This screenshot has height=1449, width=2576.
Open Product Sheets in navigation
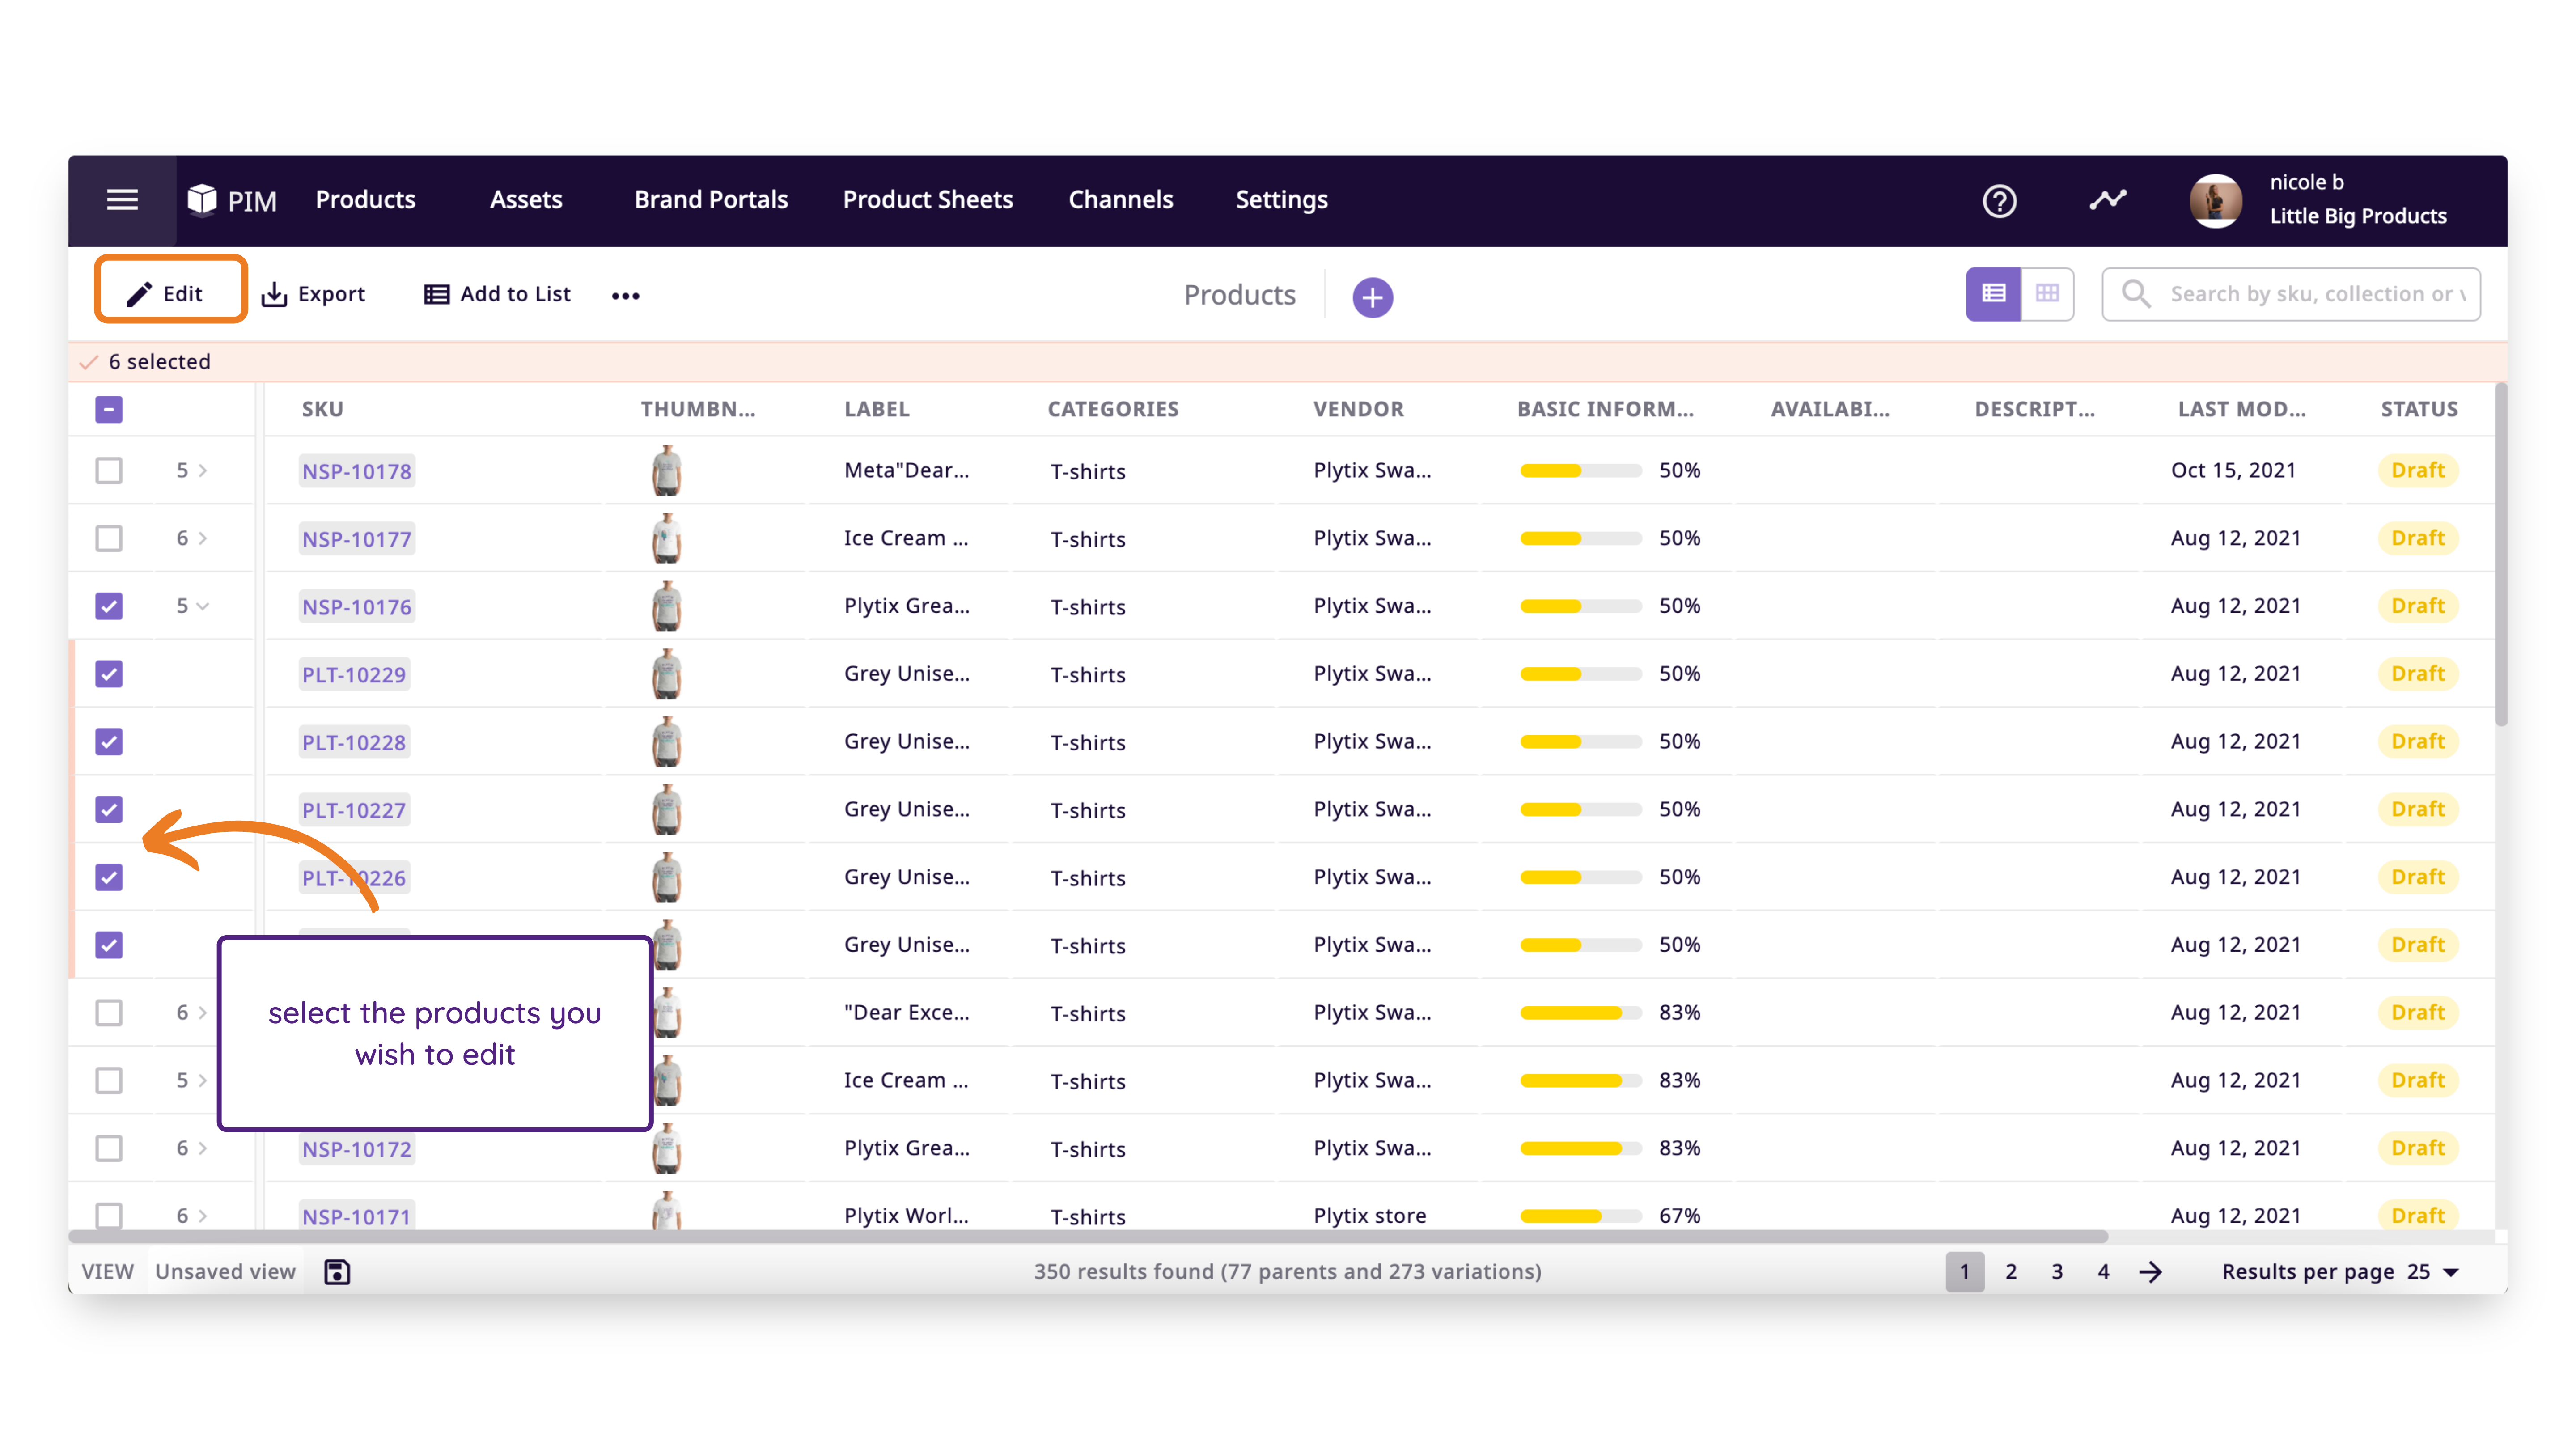pos(927,199)
